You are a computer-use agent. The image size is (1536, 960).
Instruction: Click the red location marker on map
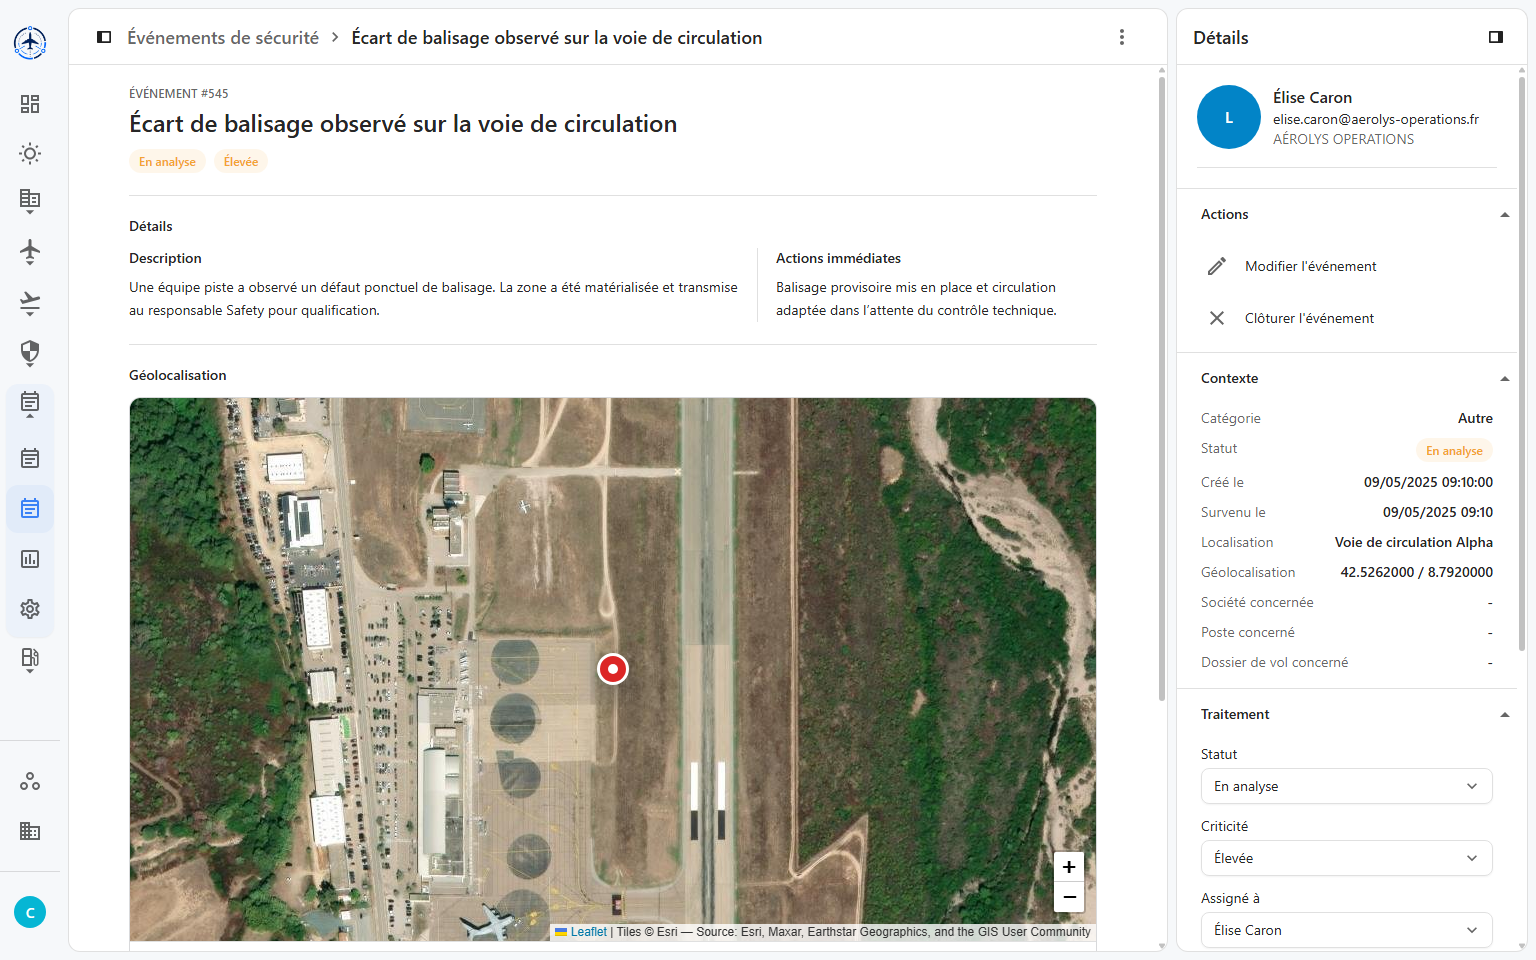point(613,668)
